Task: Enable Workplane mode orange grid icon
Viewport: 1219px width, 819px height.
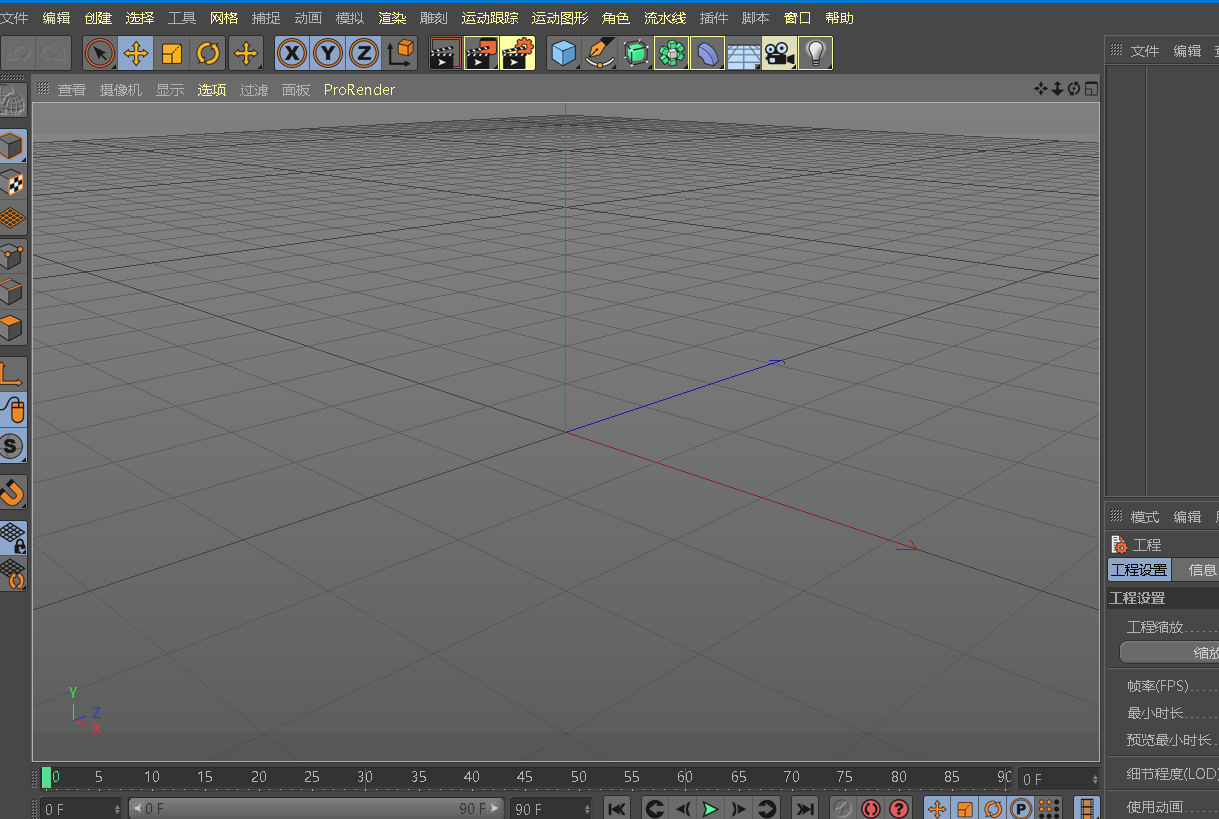Action: (13, 219)
